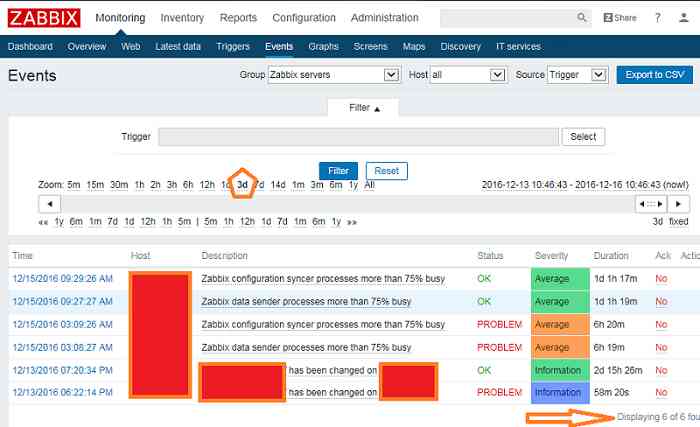Screen dimensions: 700x427
Task: Set zoom to All
Action: click(369, 185)
